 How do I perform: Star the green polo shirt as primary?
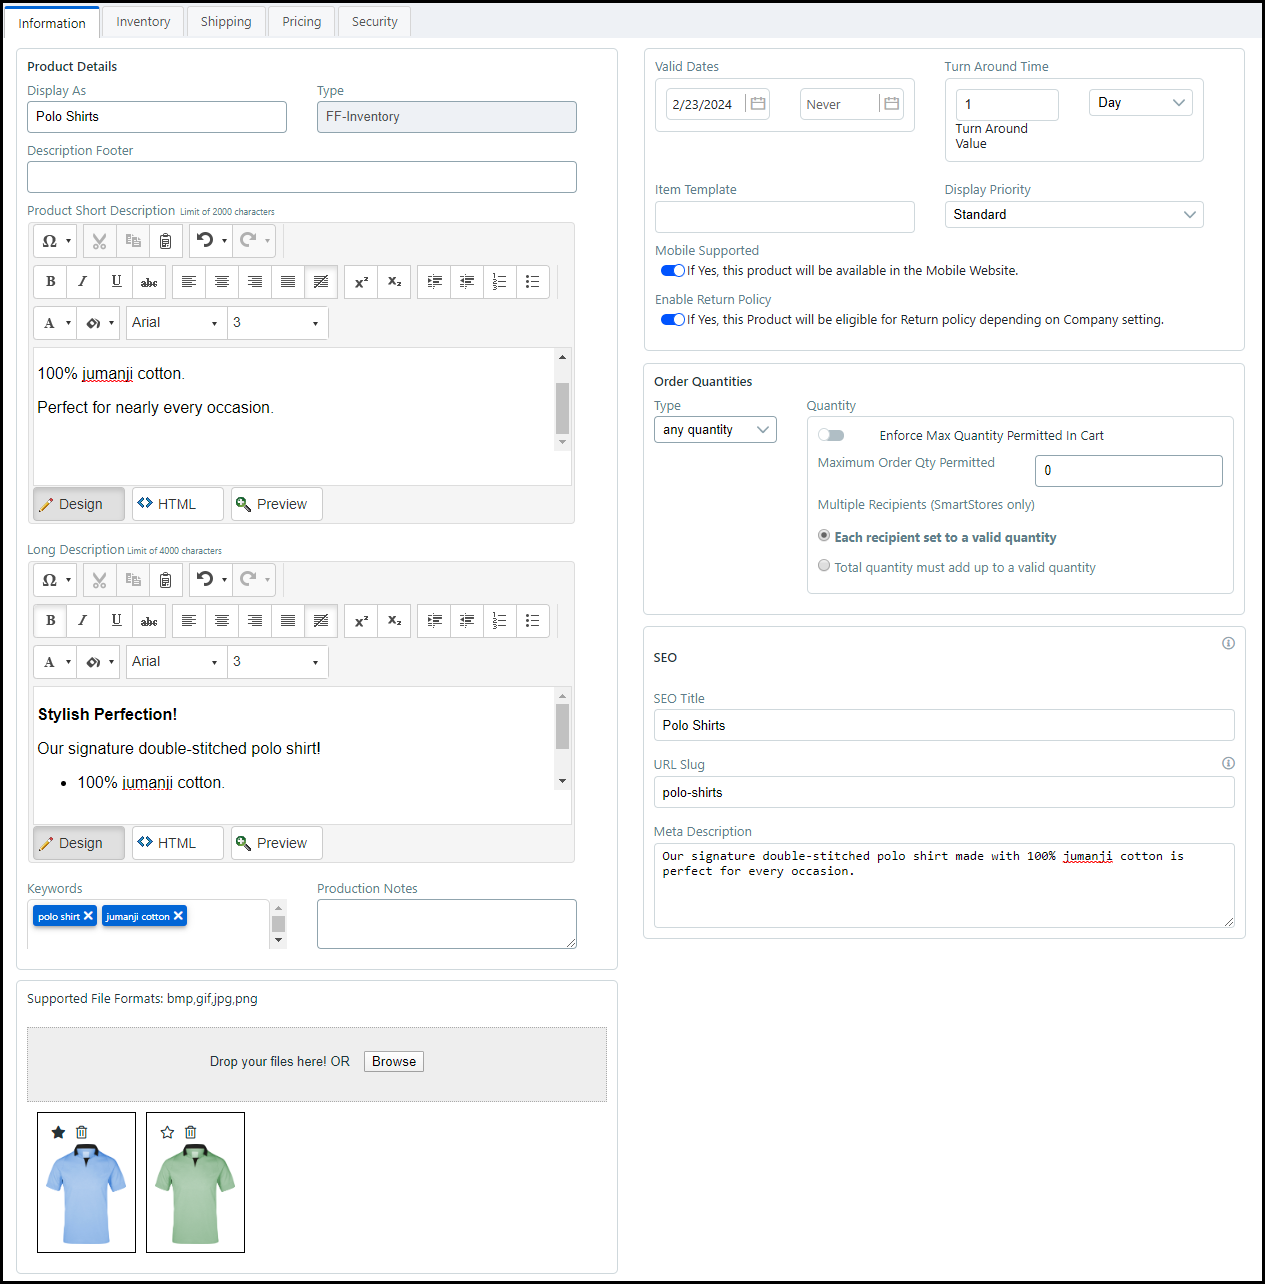coord(167,1132)
